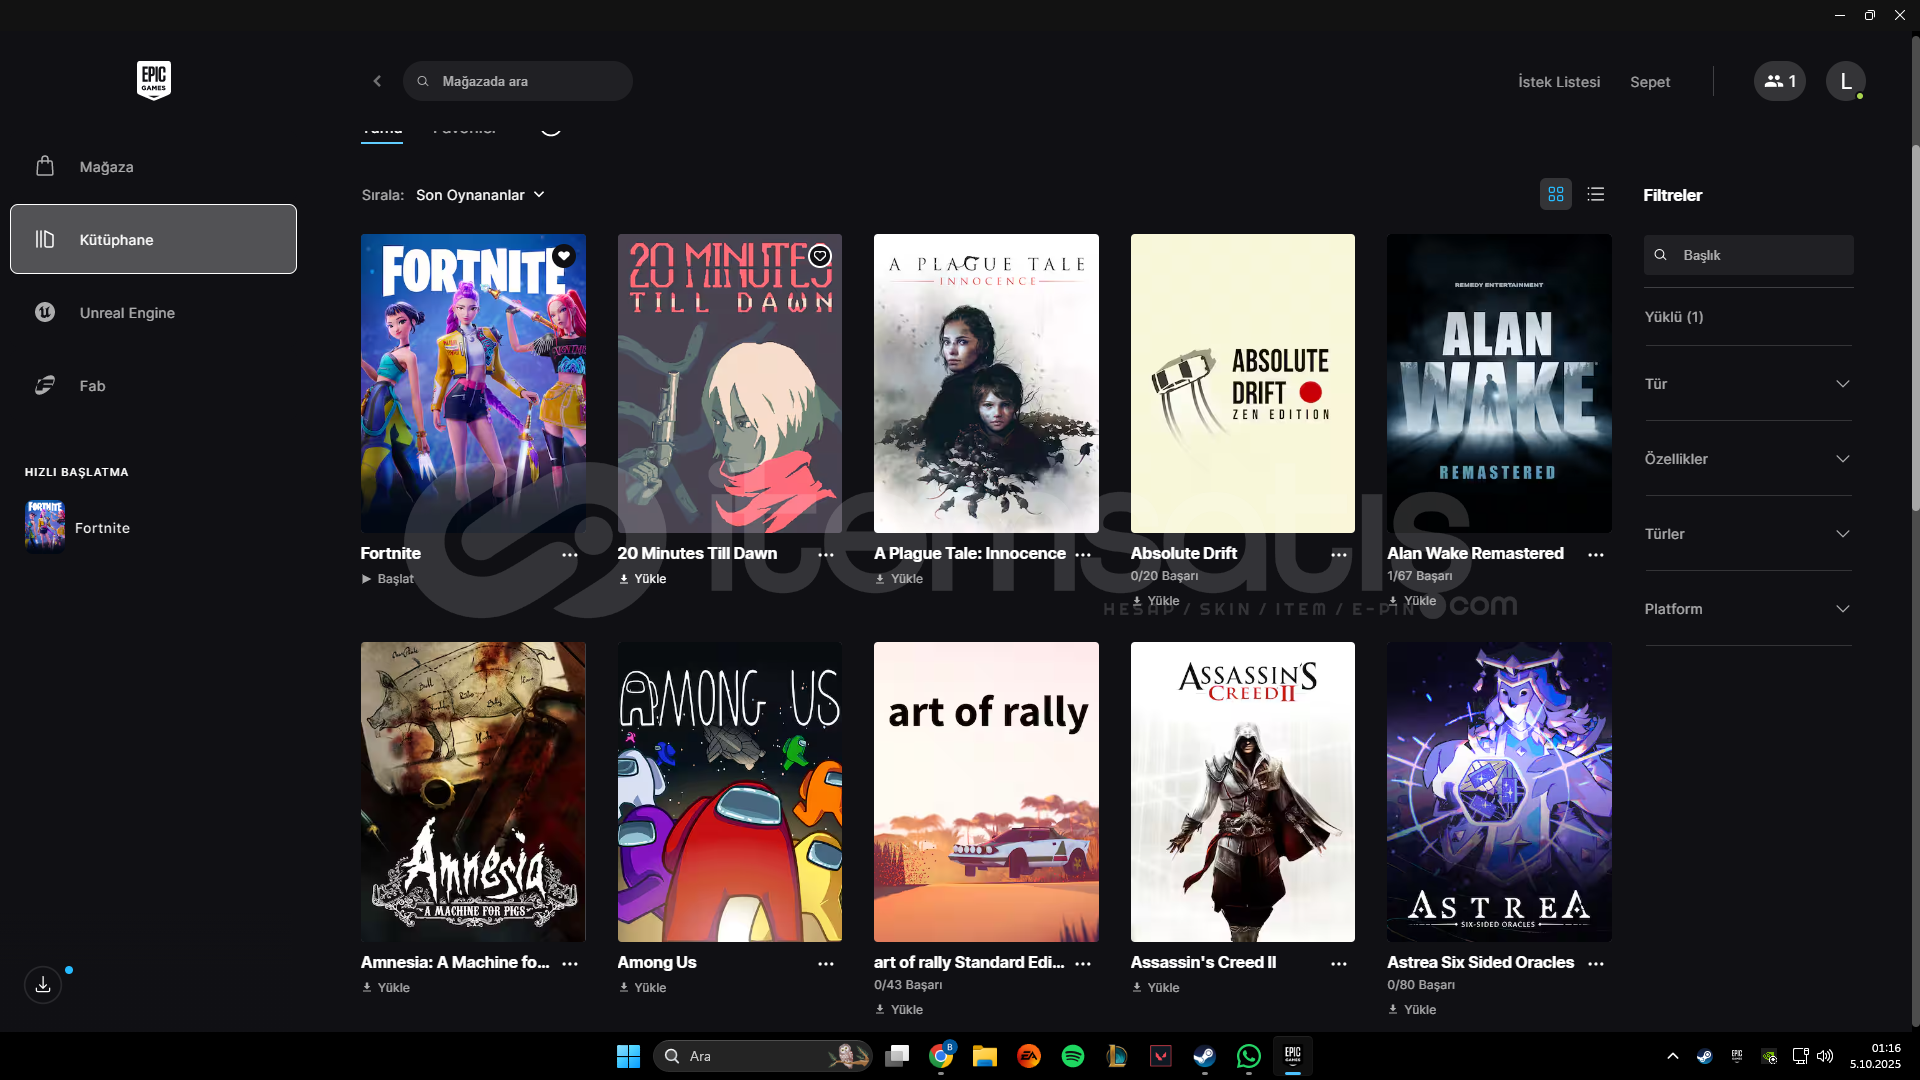
Task: Click Yükle under Assassin's Creed II
Action: (x=1162, y=987)
